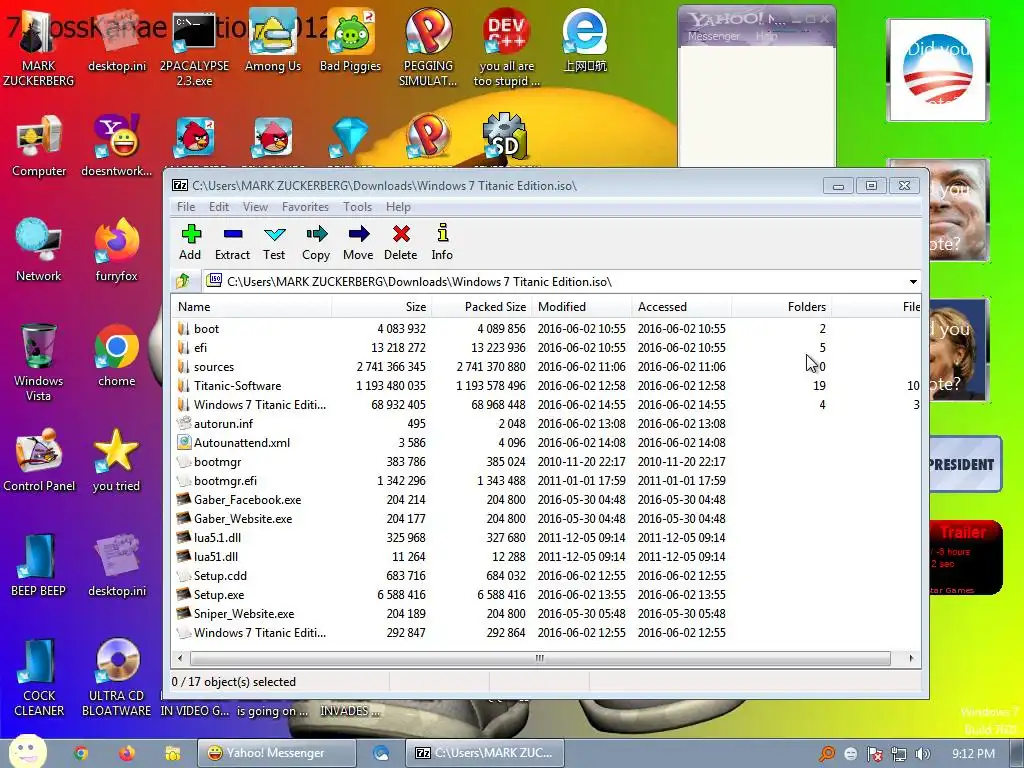Open the address path dropdown arrow

[913, 281]
